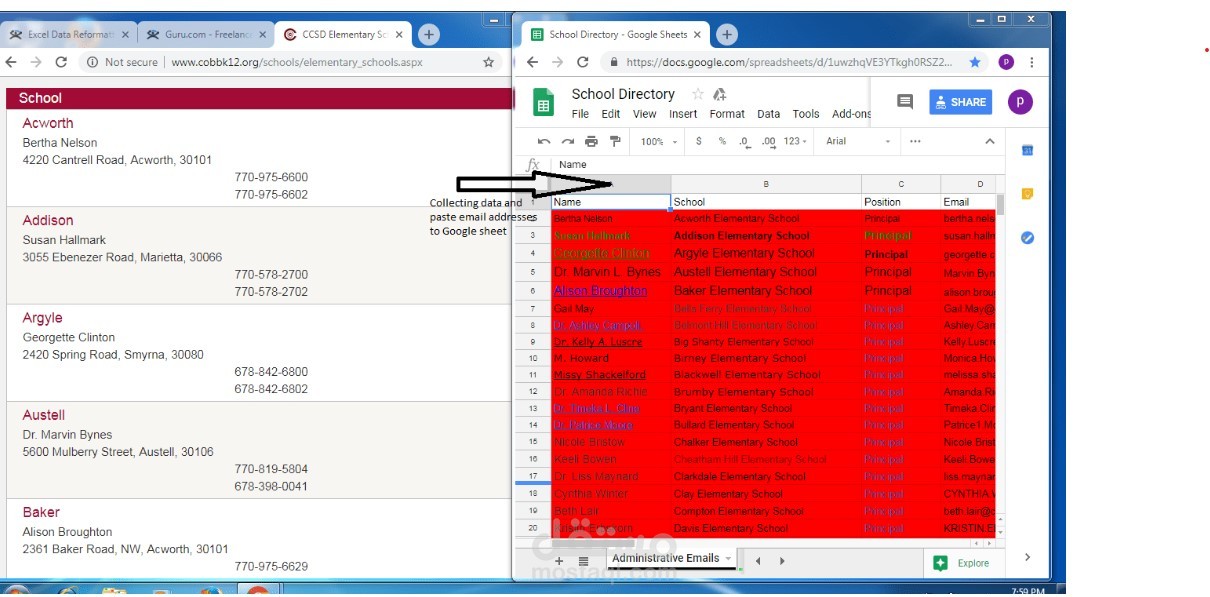Open the Edit menu
The width and height of the screenshot is (1210, 597).
click(611, 114)
